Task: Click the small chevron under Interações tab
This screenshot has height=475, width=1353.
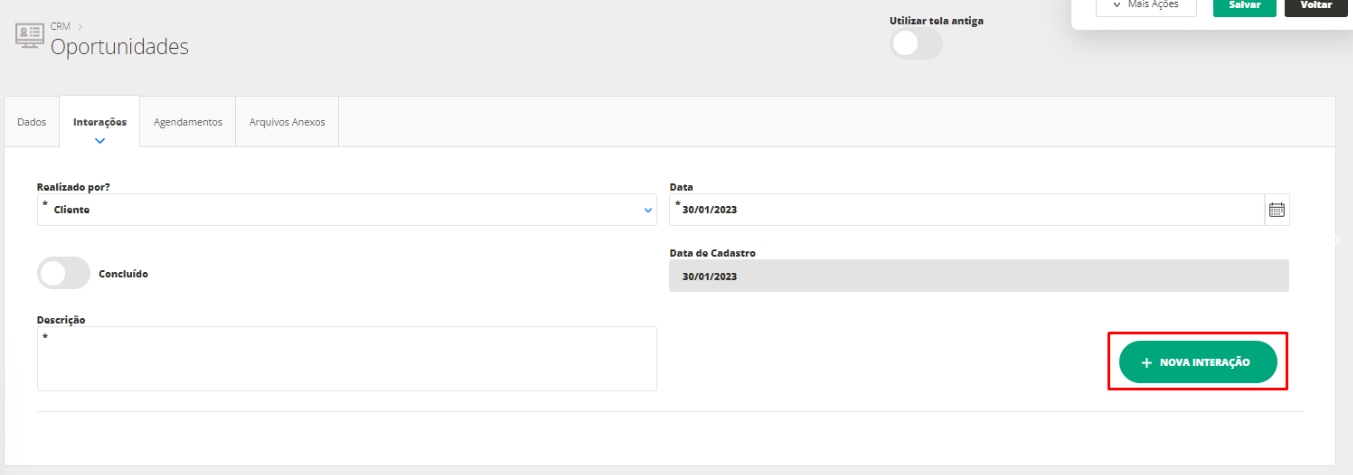Action: pos(99,141)
